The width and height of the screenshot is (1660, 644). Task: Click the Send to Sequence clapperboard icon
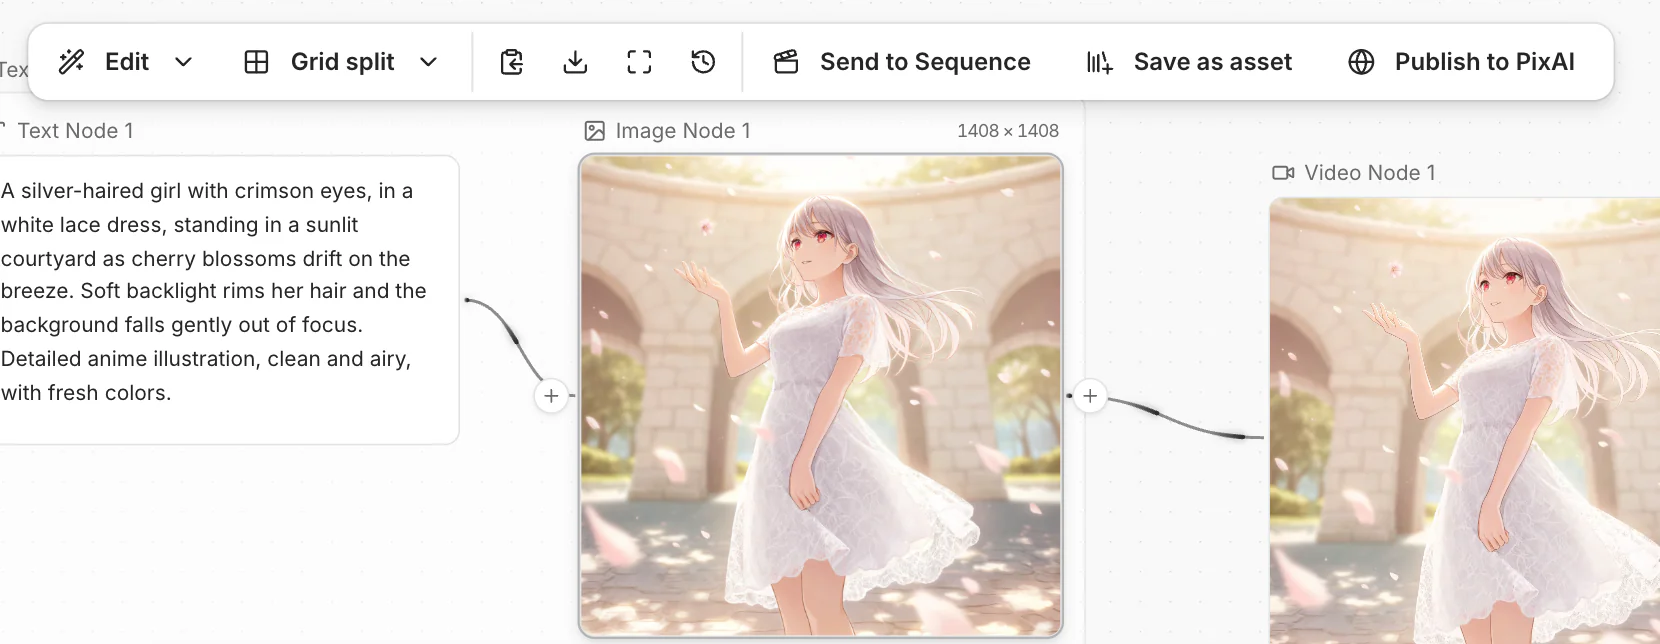click(786, 62)
